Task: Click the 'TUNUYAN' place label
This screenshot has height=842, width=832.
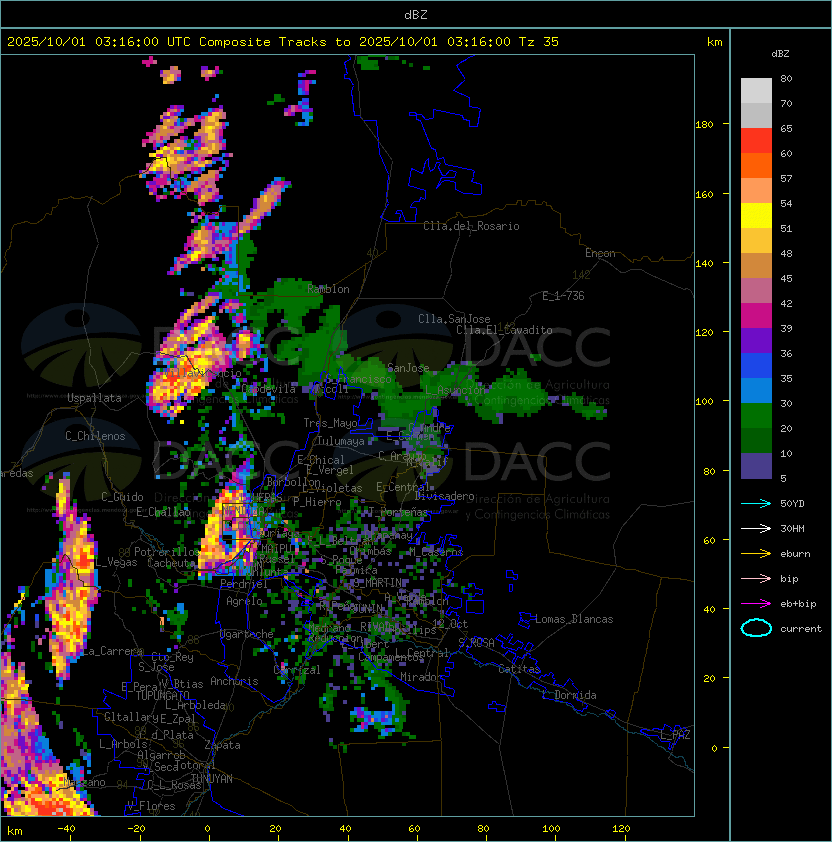Action: [x=212, y=779]
